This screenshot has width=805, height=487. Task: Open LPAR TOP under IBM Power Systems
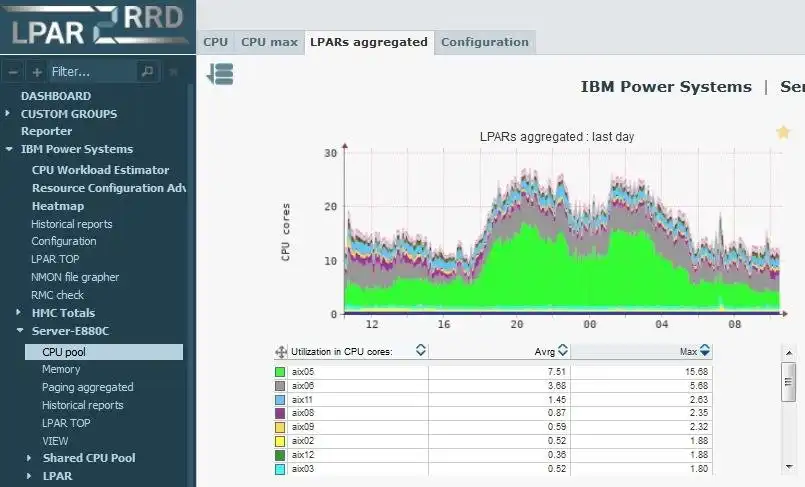(55, 259)
